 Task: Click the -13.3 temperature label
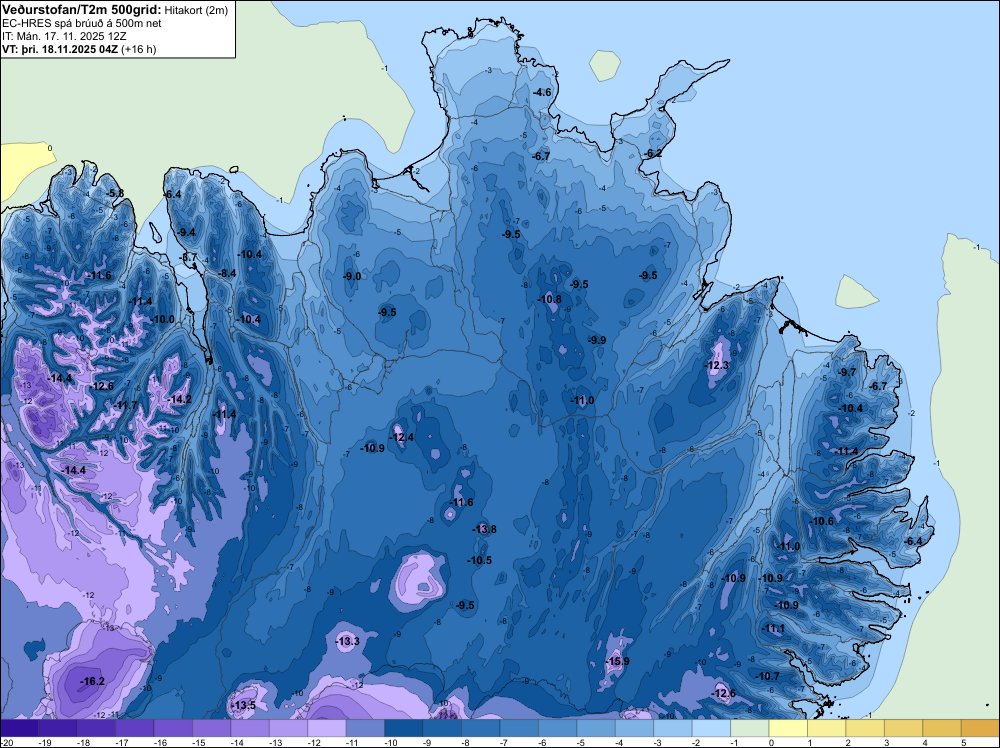coord(348,641)
